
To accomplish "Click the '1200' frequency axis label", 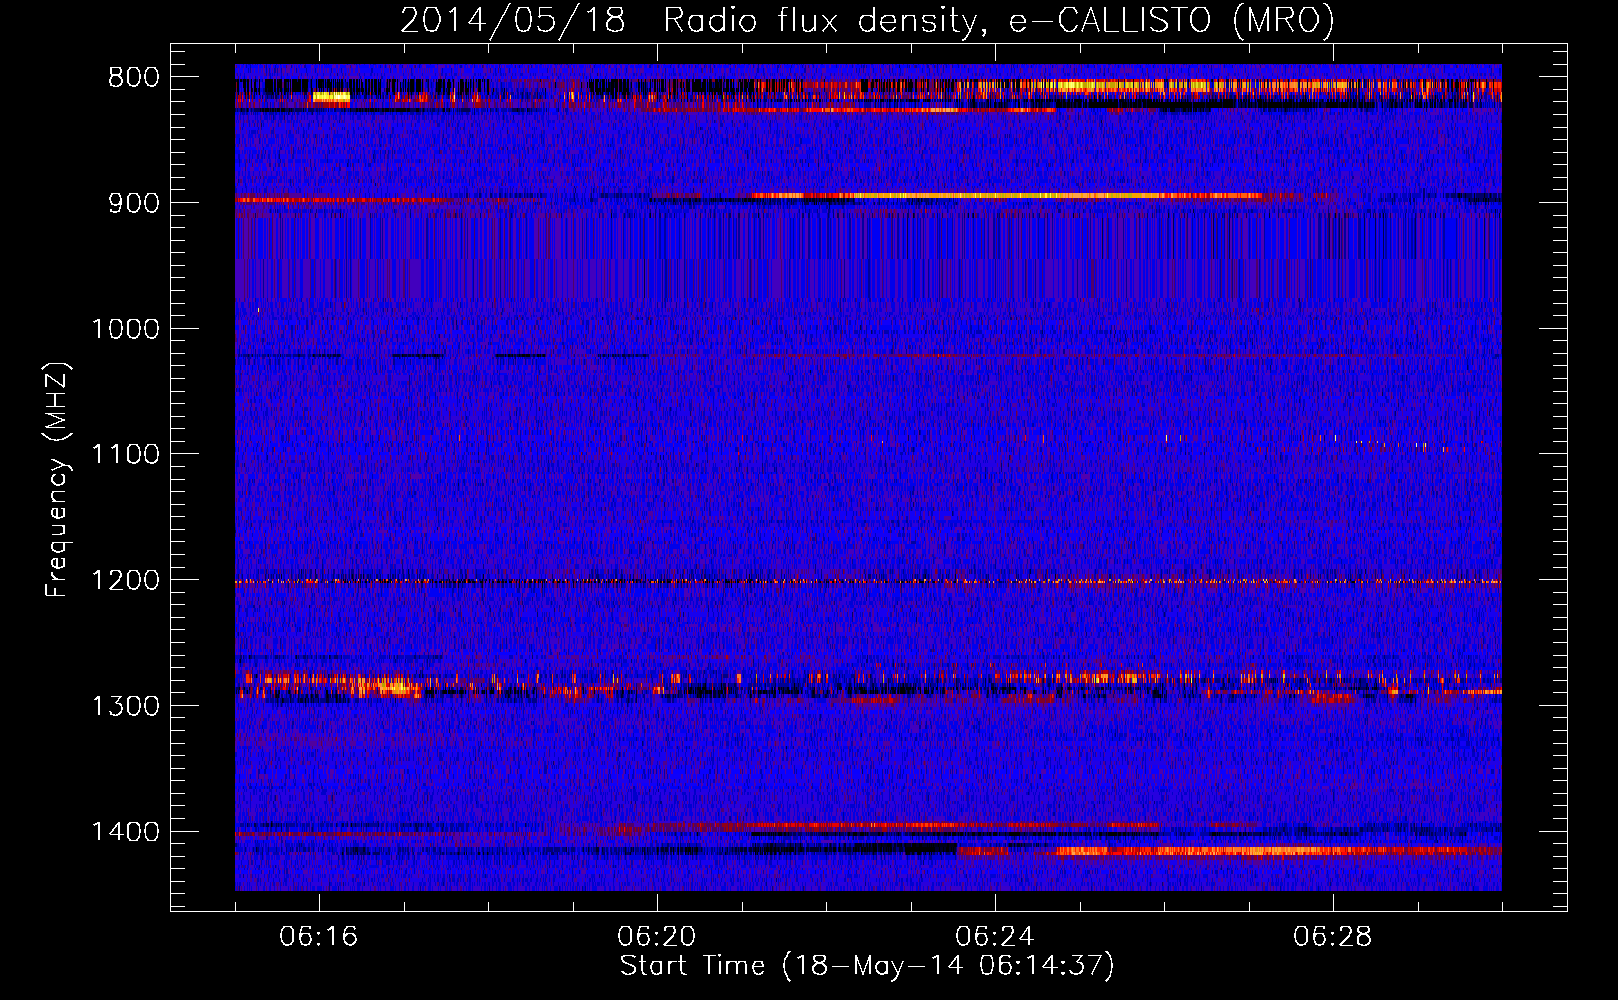I will click(125, 580).
